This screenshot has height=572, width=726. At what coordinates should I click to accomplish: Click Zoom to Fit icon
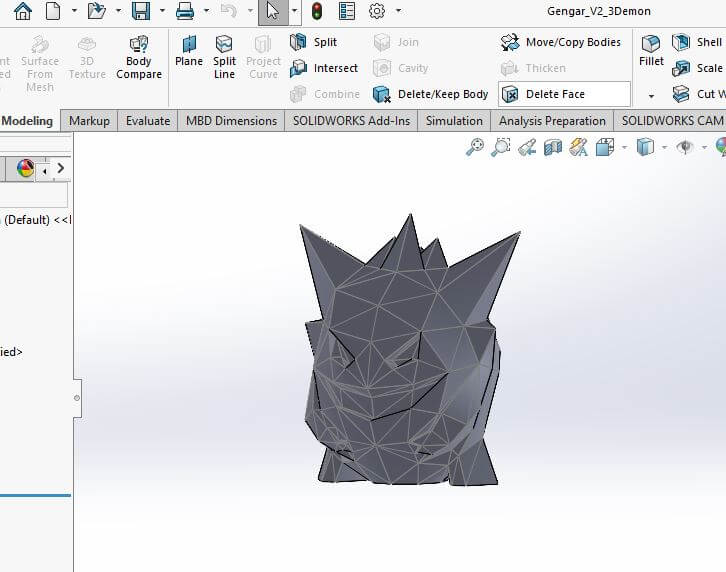tap(475, 147)
